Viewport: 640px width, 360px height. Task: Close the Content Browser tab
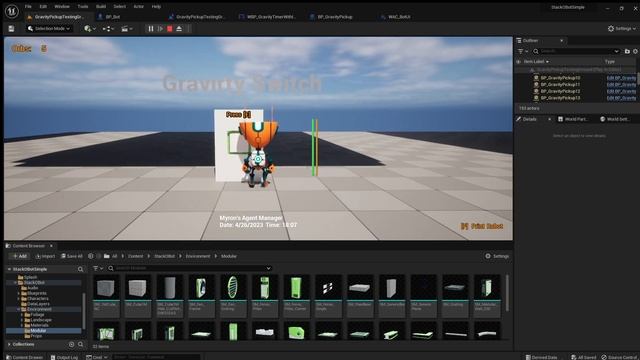[51, 246]
